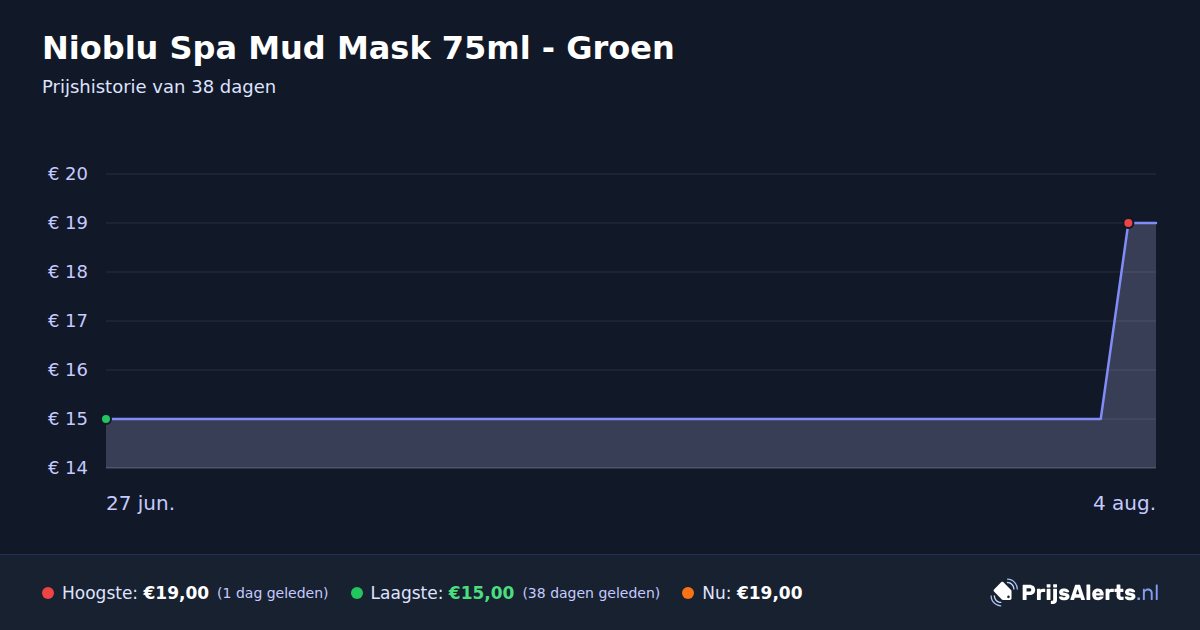Click the product title Nioblu Spa Mud Mask
Viewport: 1200px width, 630px height.
(358, 48)
